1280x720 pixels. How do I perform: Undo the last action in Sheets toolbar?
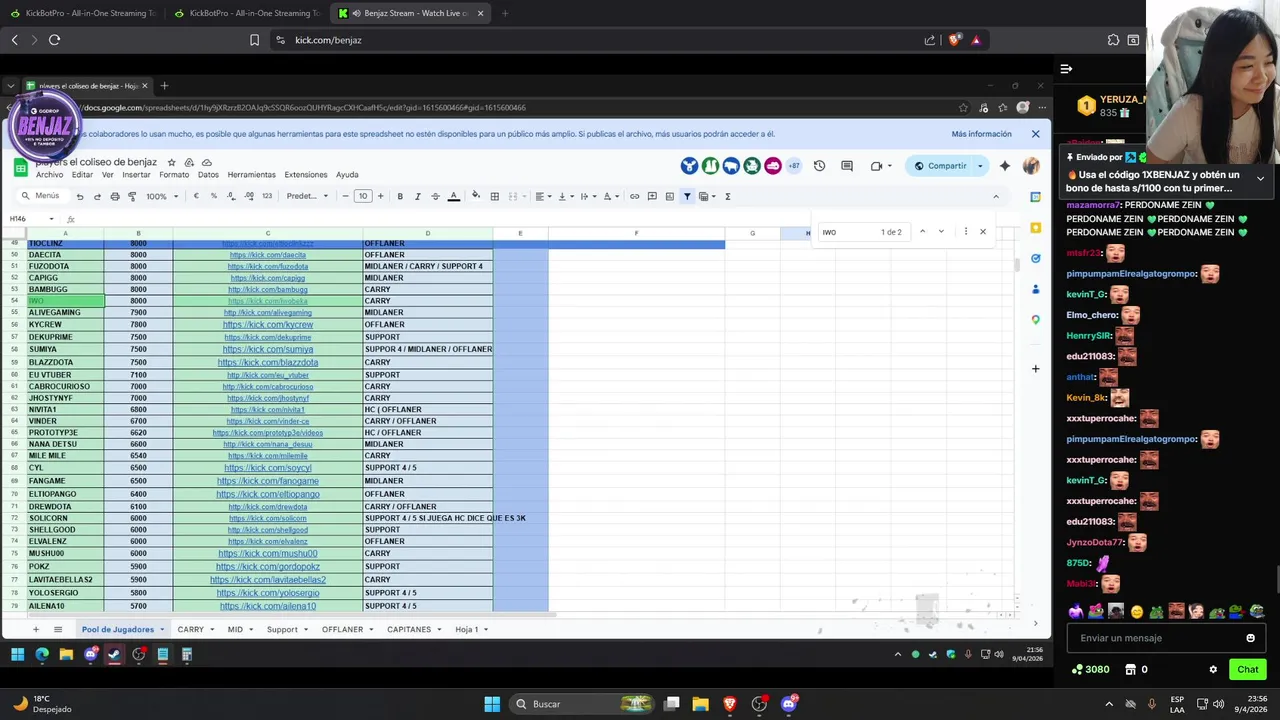[80, 197]
